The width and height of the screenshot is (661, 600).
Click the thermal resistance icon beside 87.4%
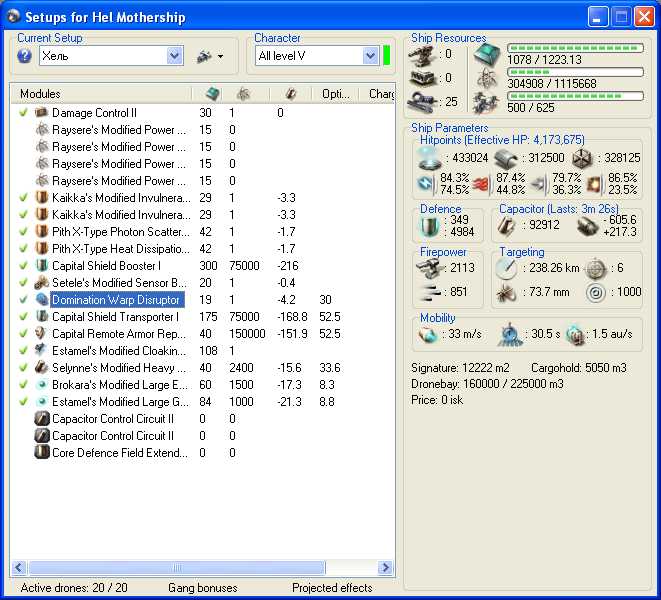(481, 184)
